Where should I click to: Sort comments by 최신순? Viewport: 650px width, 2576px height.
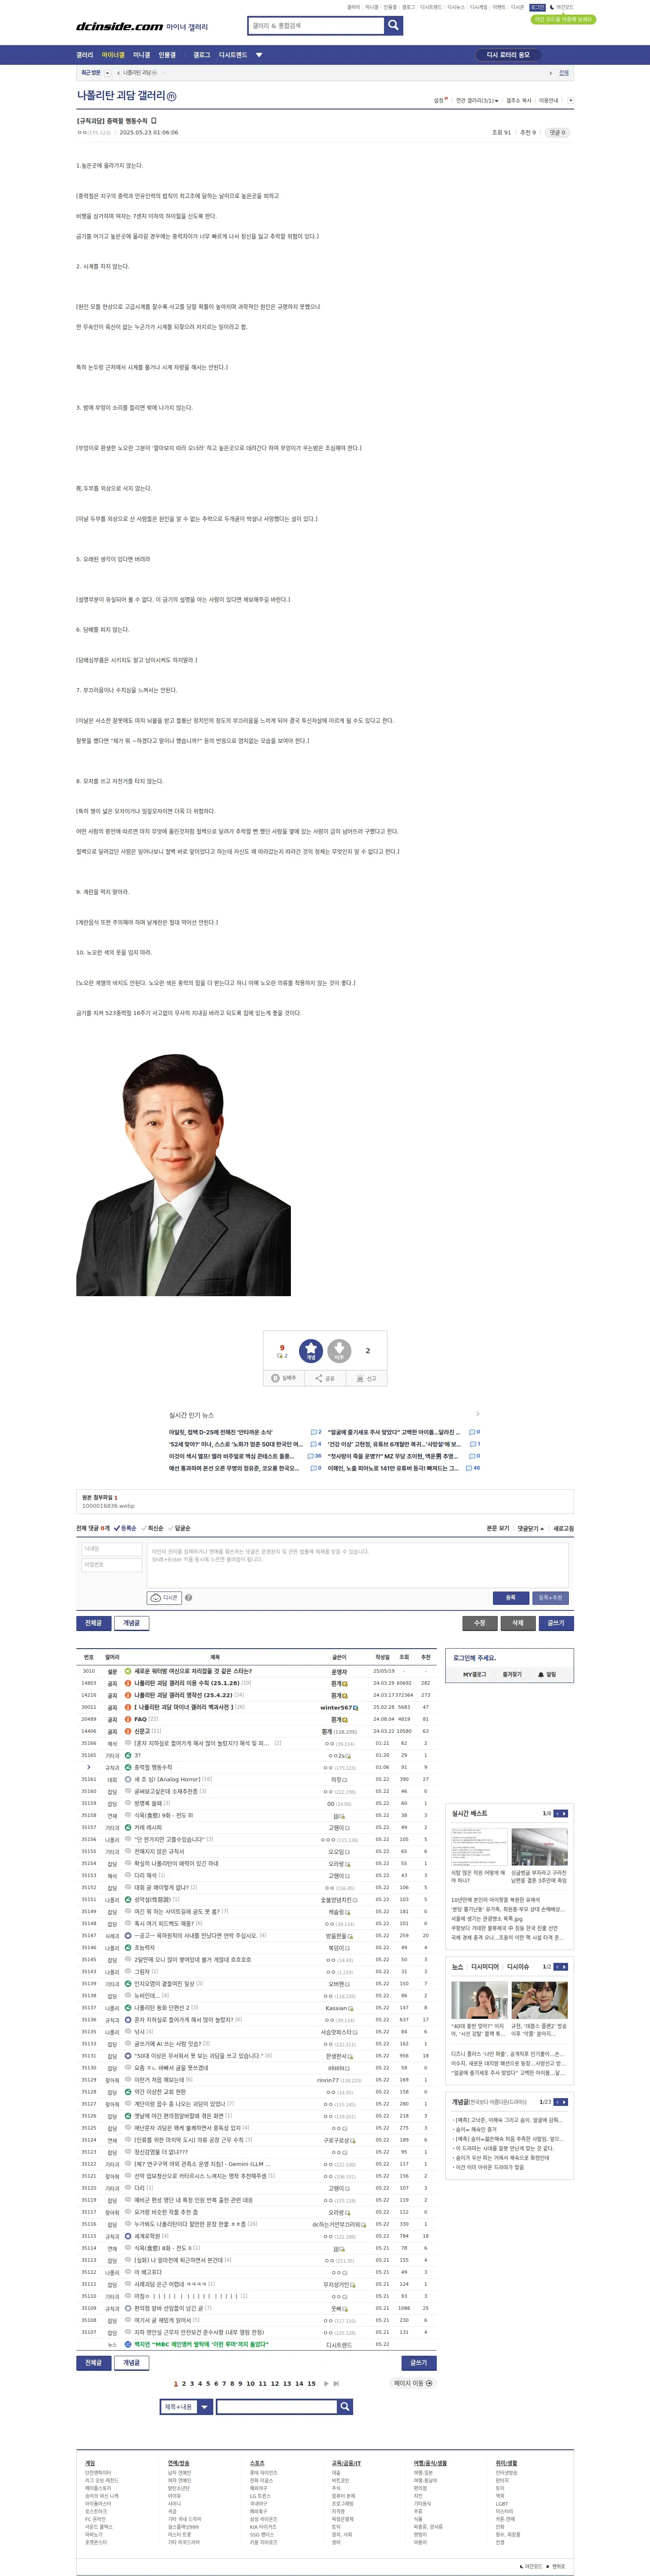pos(152,1528)
